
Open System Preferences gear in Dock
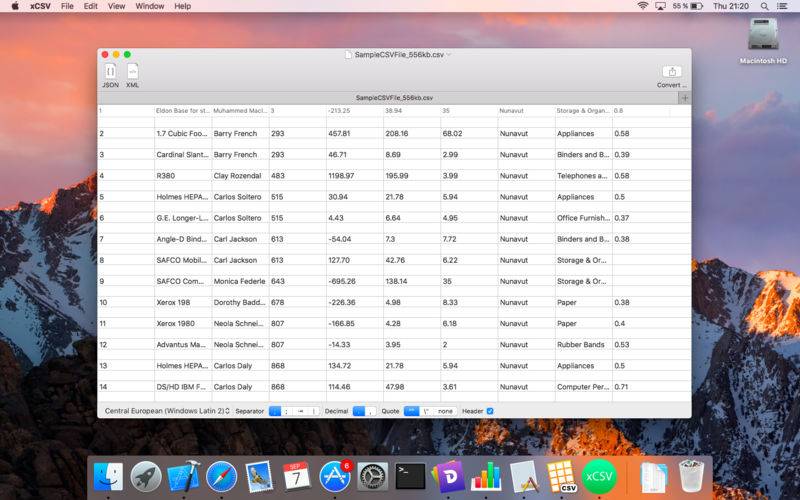click(372, 477)
